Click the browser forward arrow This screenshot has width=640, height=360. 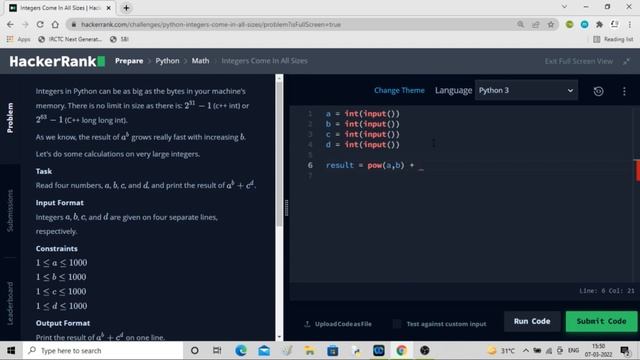25,24
